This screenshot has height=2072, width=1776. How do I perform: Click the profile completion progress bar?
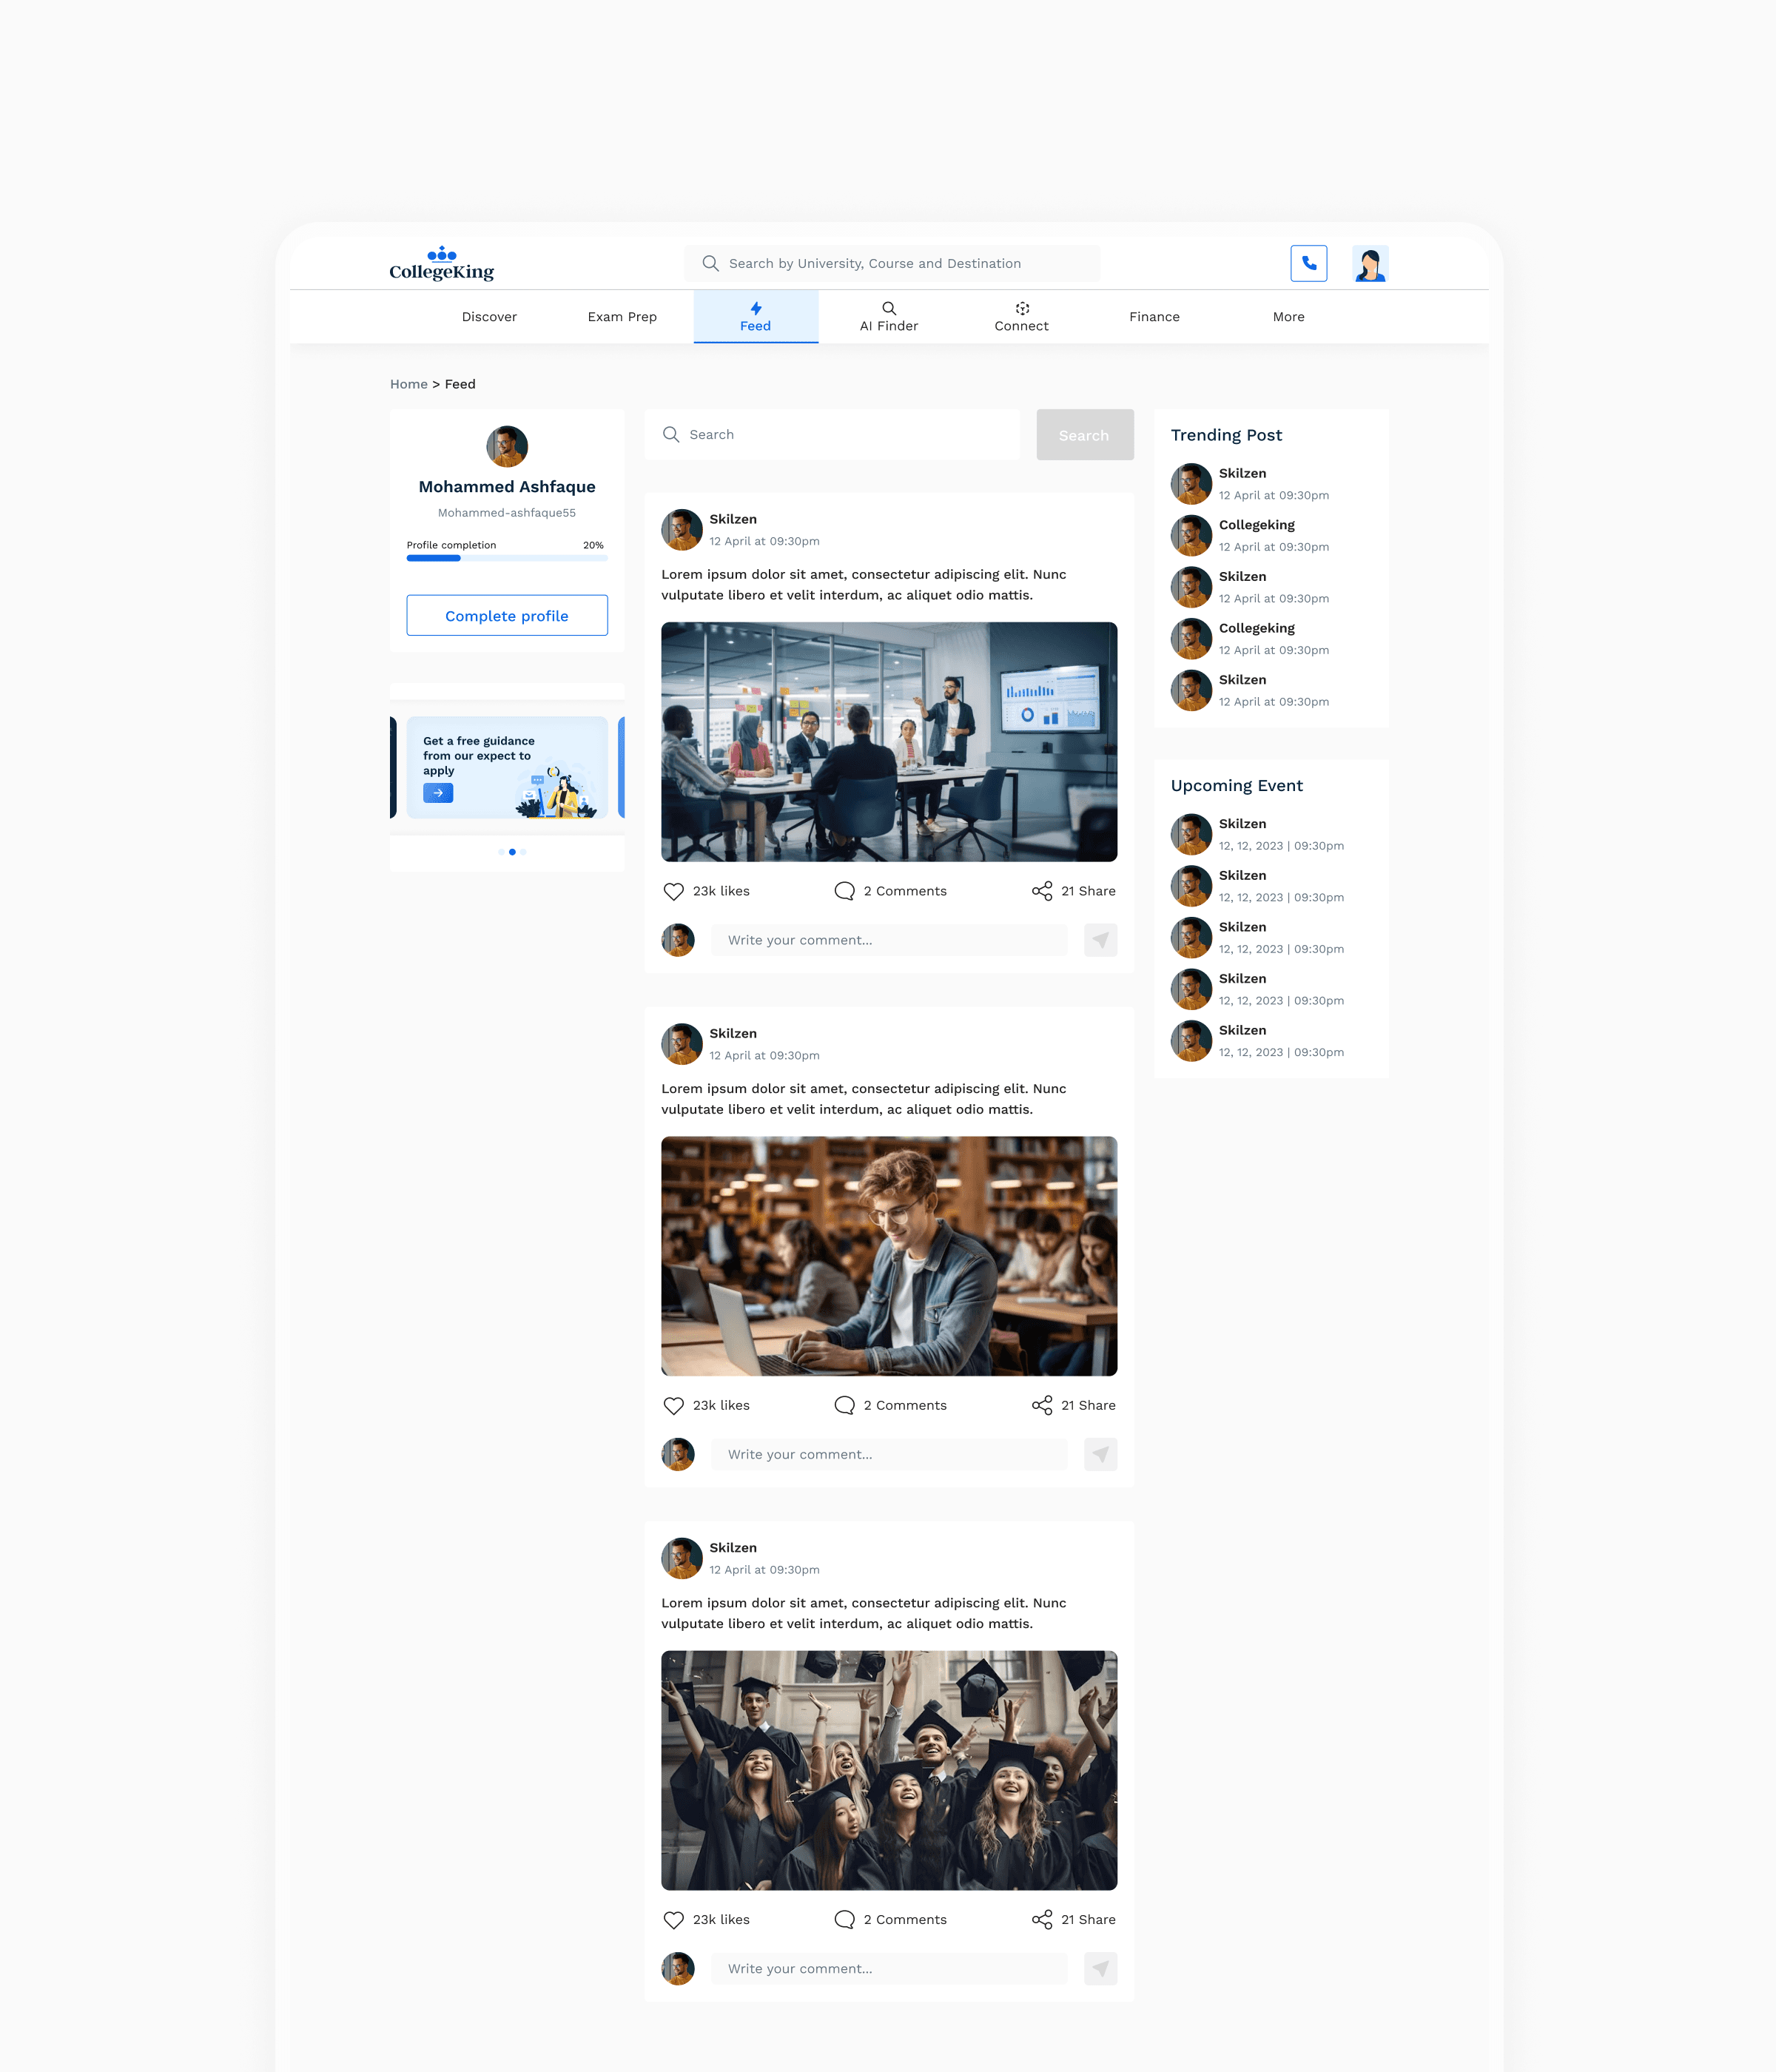click(x=507, y=558)
